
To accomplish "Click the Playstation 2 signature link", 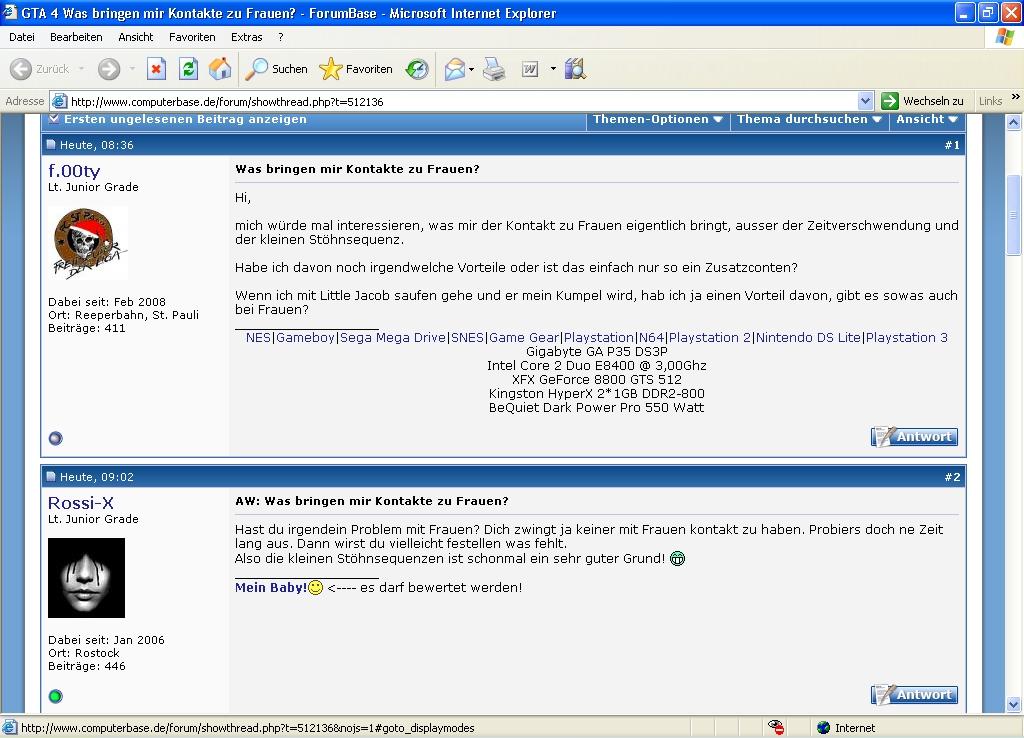I will [710, 338].
